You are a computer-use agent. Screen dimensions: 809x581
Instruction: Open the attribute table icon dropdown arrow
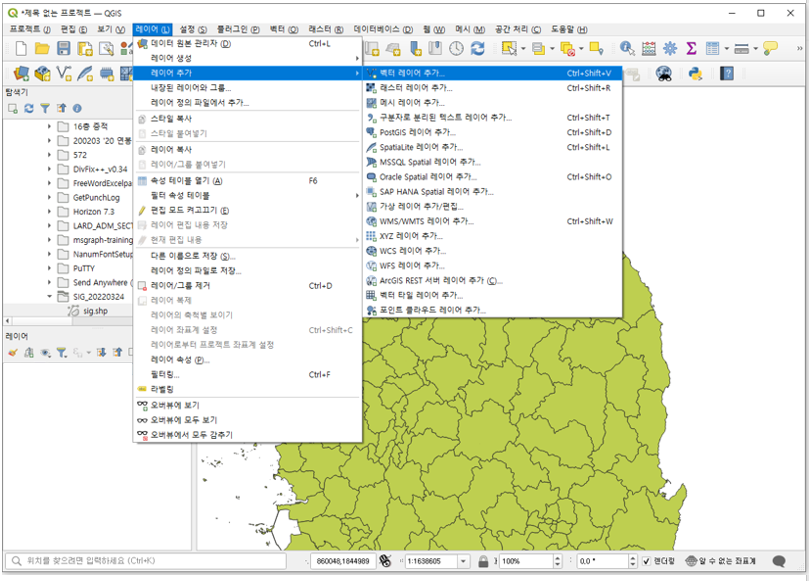(x=726, y=49)
